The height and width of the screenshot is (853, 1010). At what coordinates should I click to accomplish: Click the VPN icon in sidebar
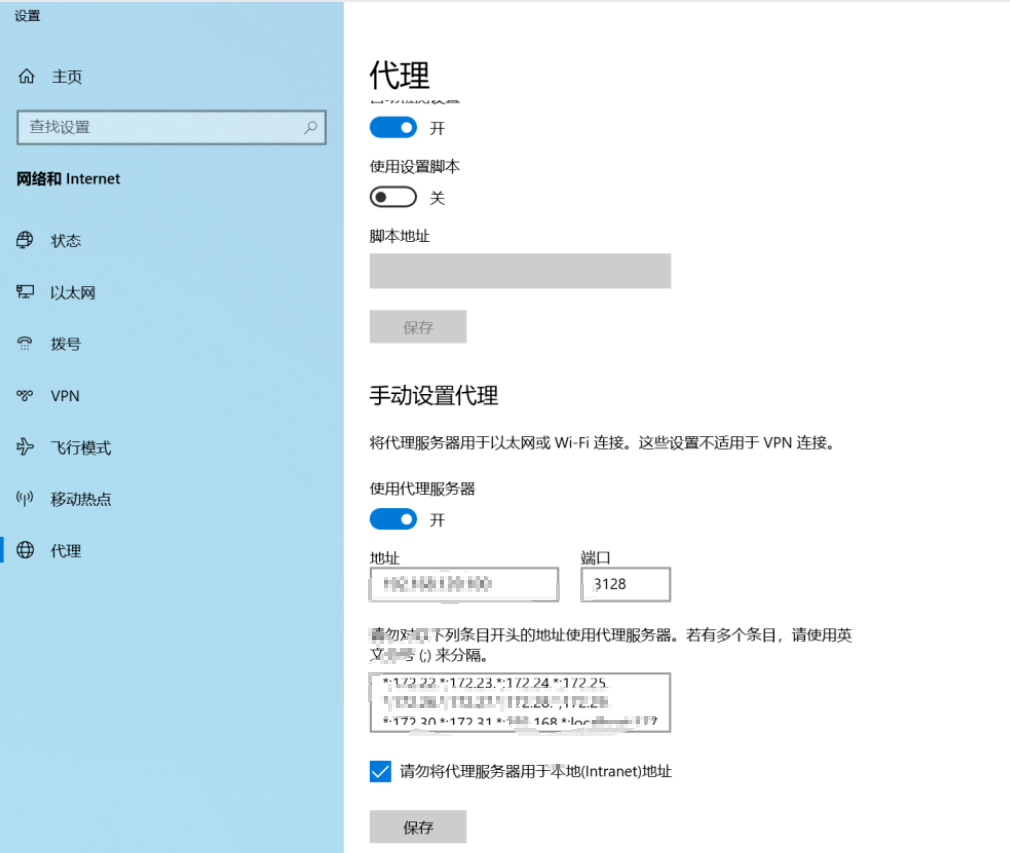coord(24,395)
